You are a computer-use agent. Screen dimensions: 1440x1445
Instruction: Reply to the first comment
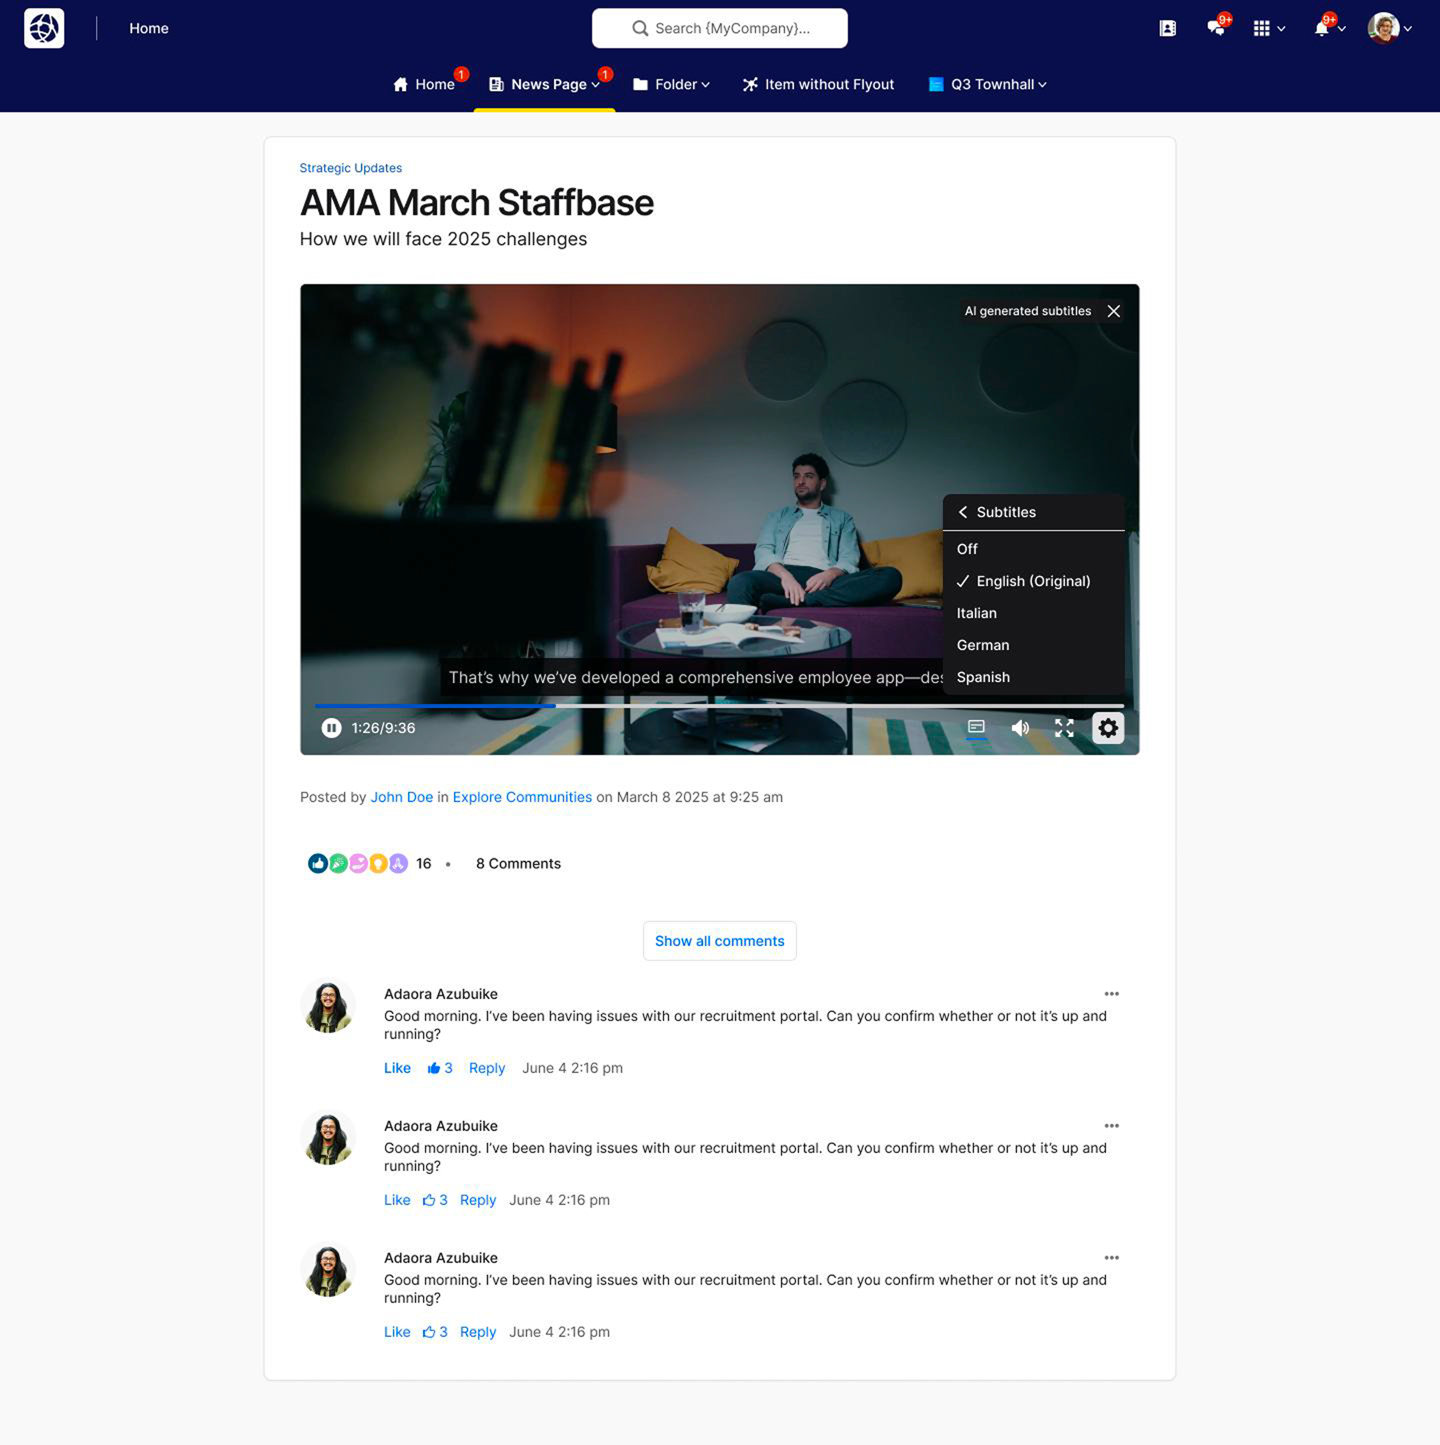[487, 1068]
